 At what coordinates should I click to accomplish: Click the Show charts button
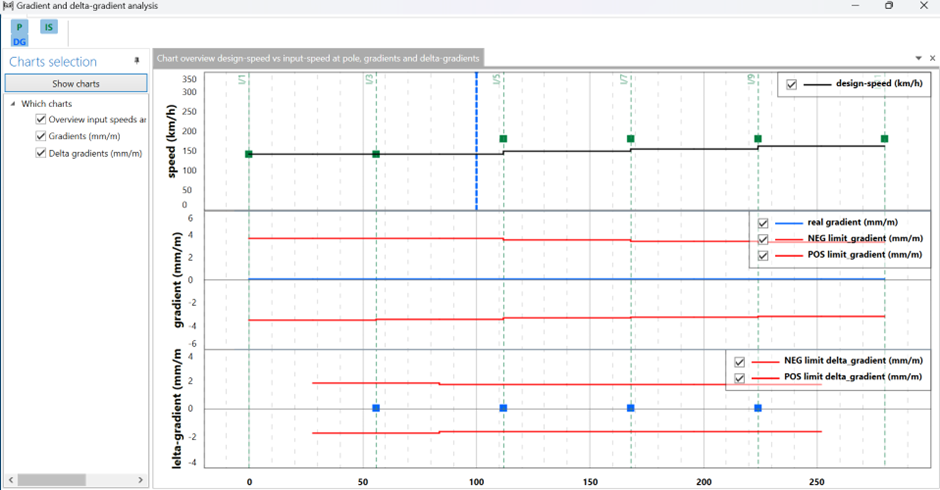[x=76, y=84]
